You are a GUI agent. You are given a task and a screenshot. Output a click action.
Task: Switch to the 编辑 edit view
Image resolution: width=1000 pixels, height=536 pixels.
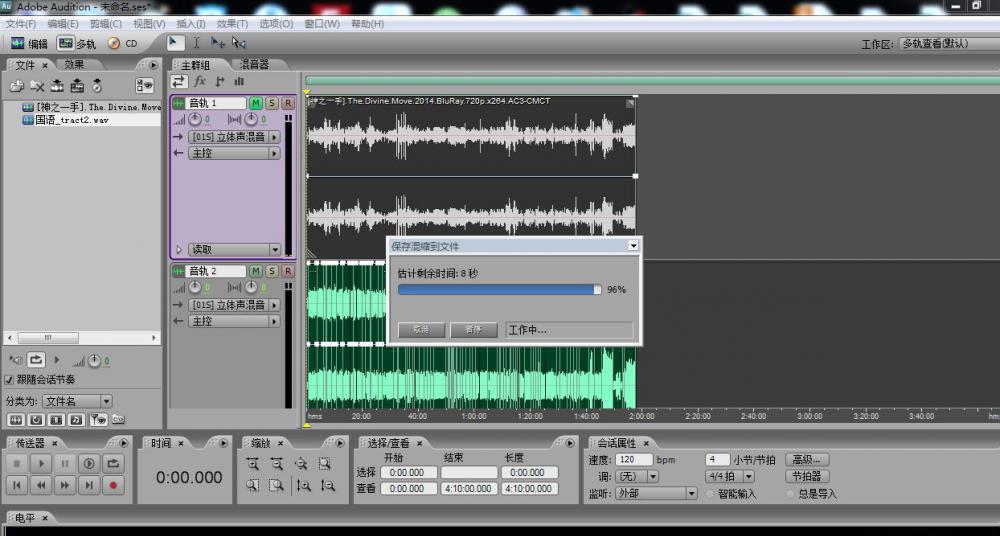tap(29, 43)
